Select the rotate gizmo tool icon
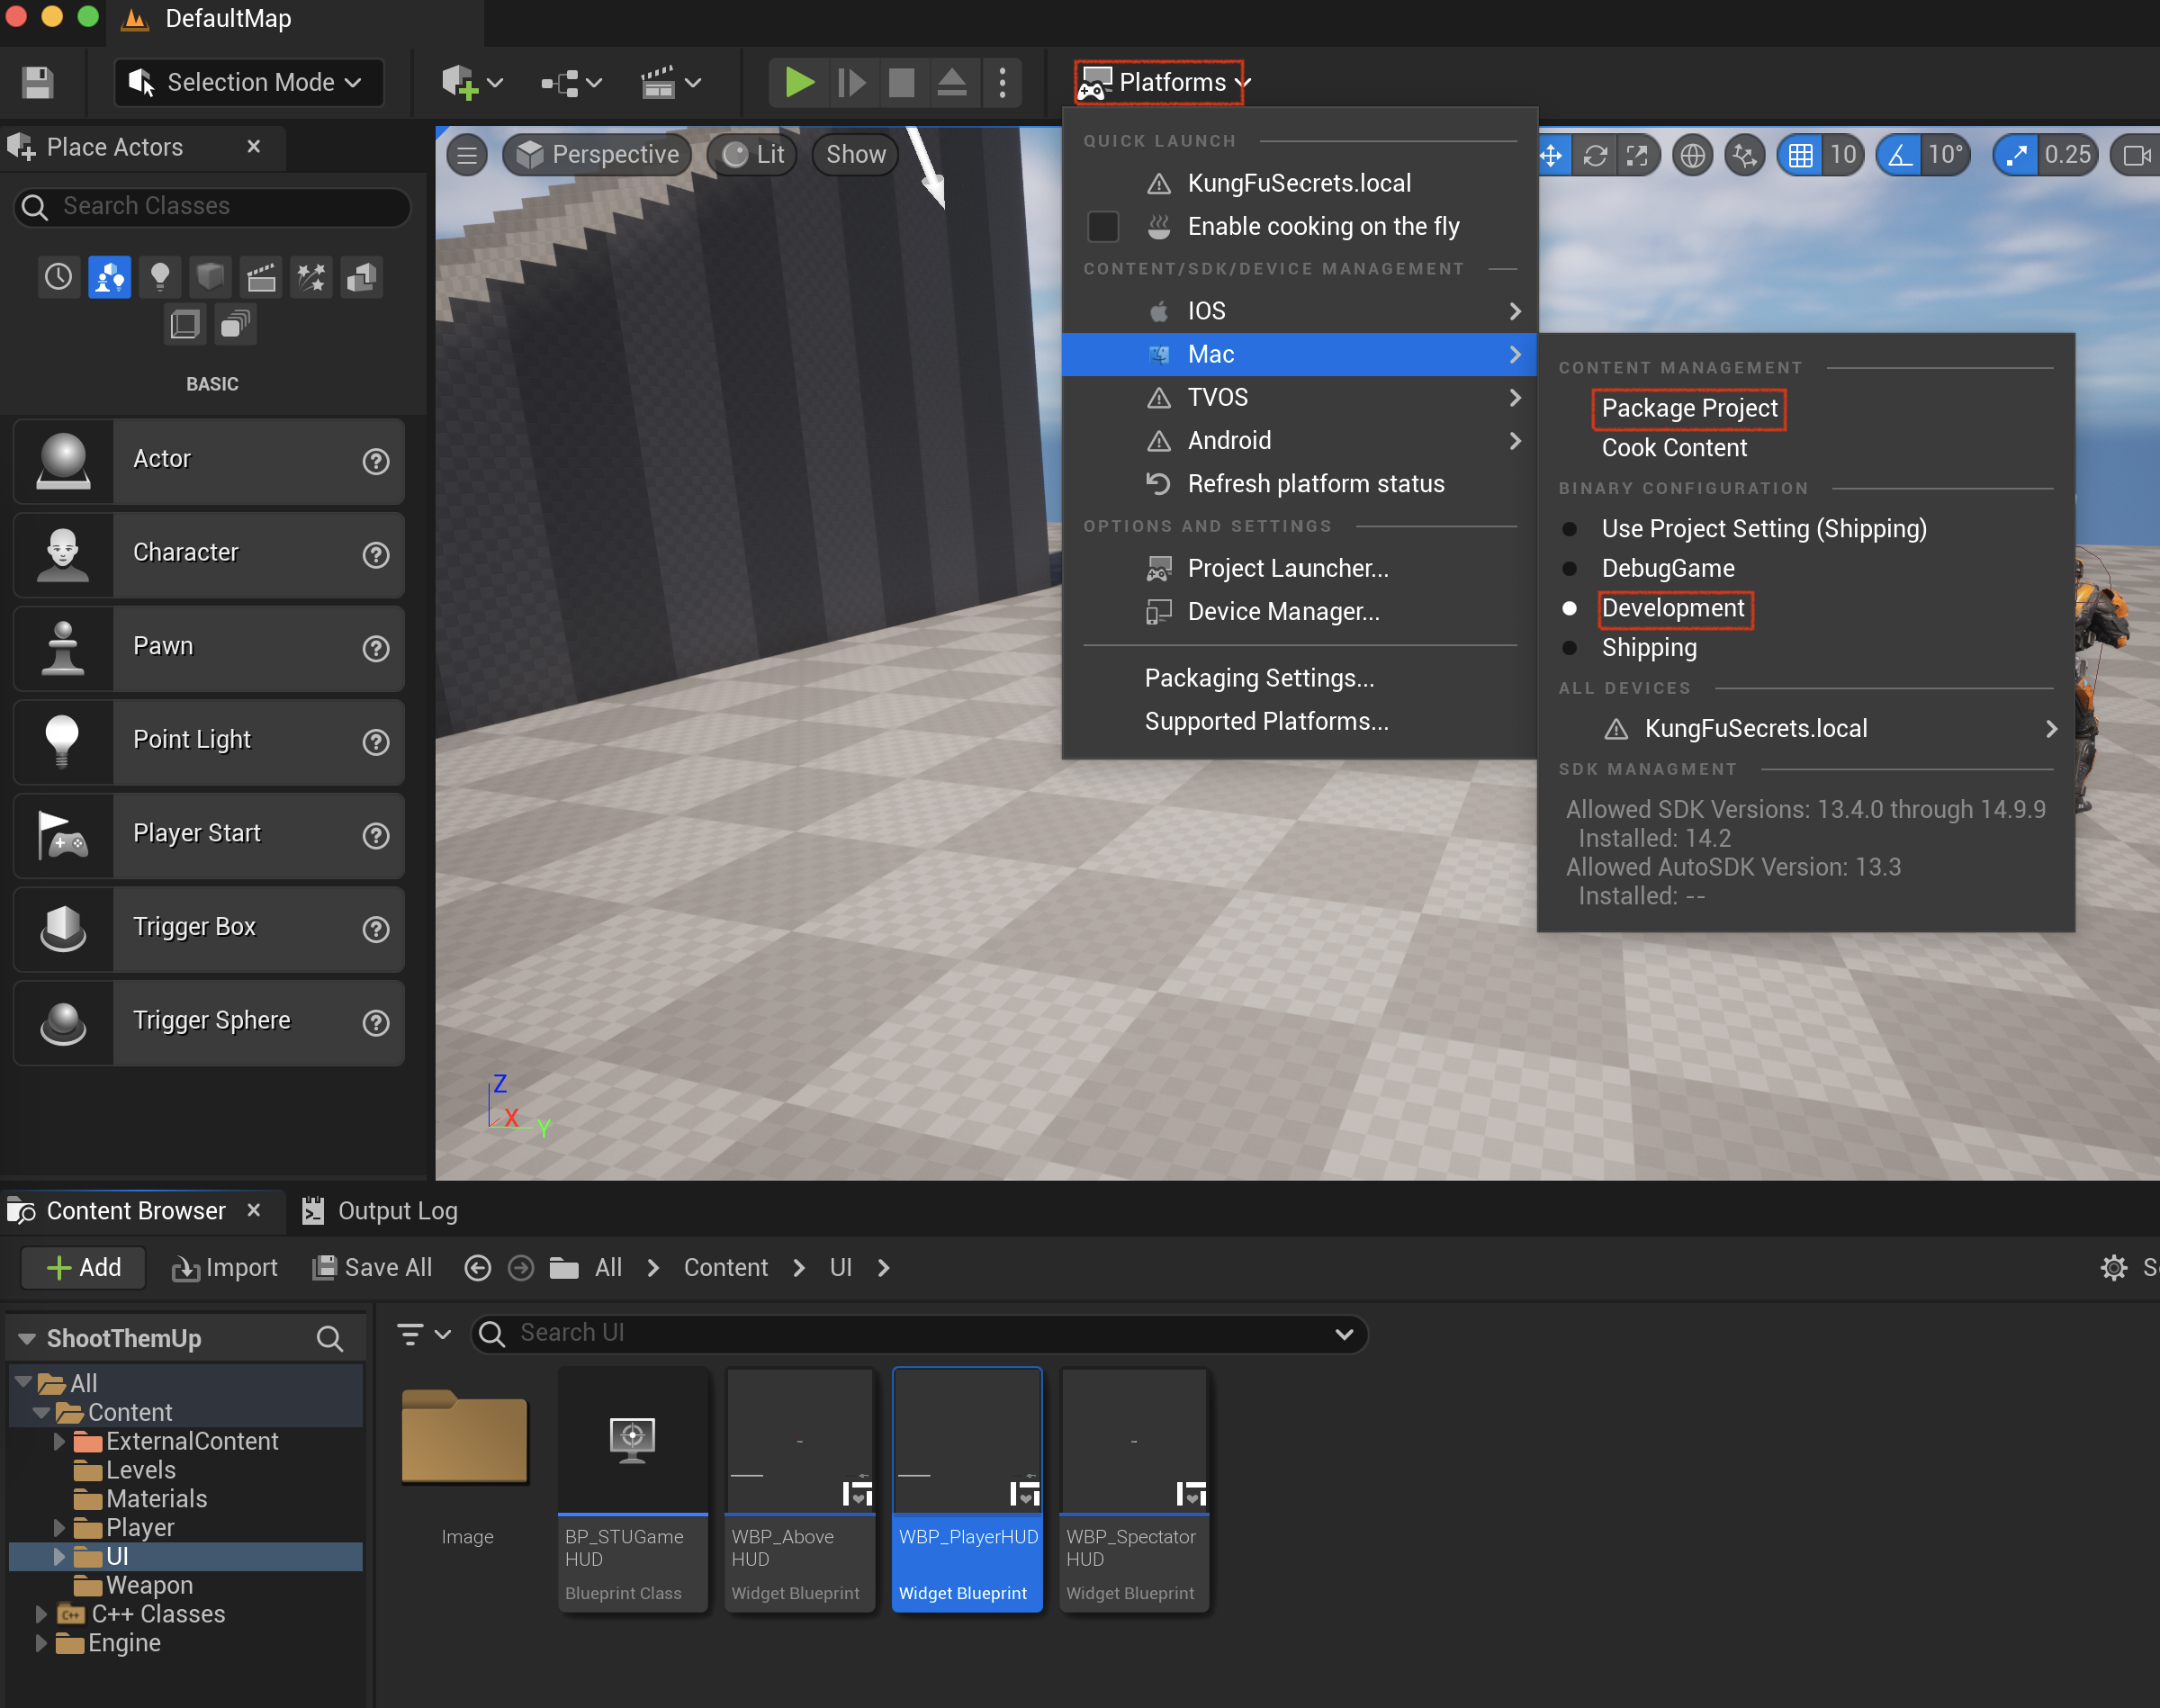Image resolution: width=2160 pixels, height=1708 pixels. pos(1595,155)
